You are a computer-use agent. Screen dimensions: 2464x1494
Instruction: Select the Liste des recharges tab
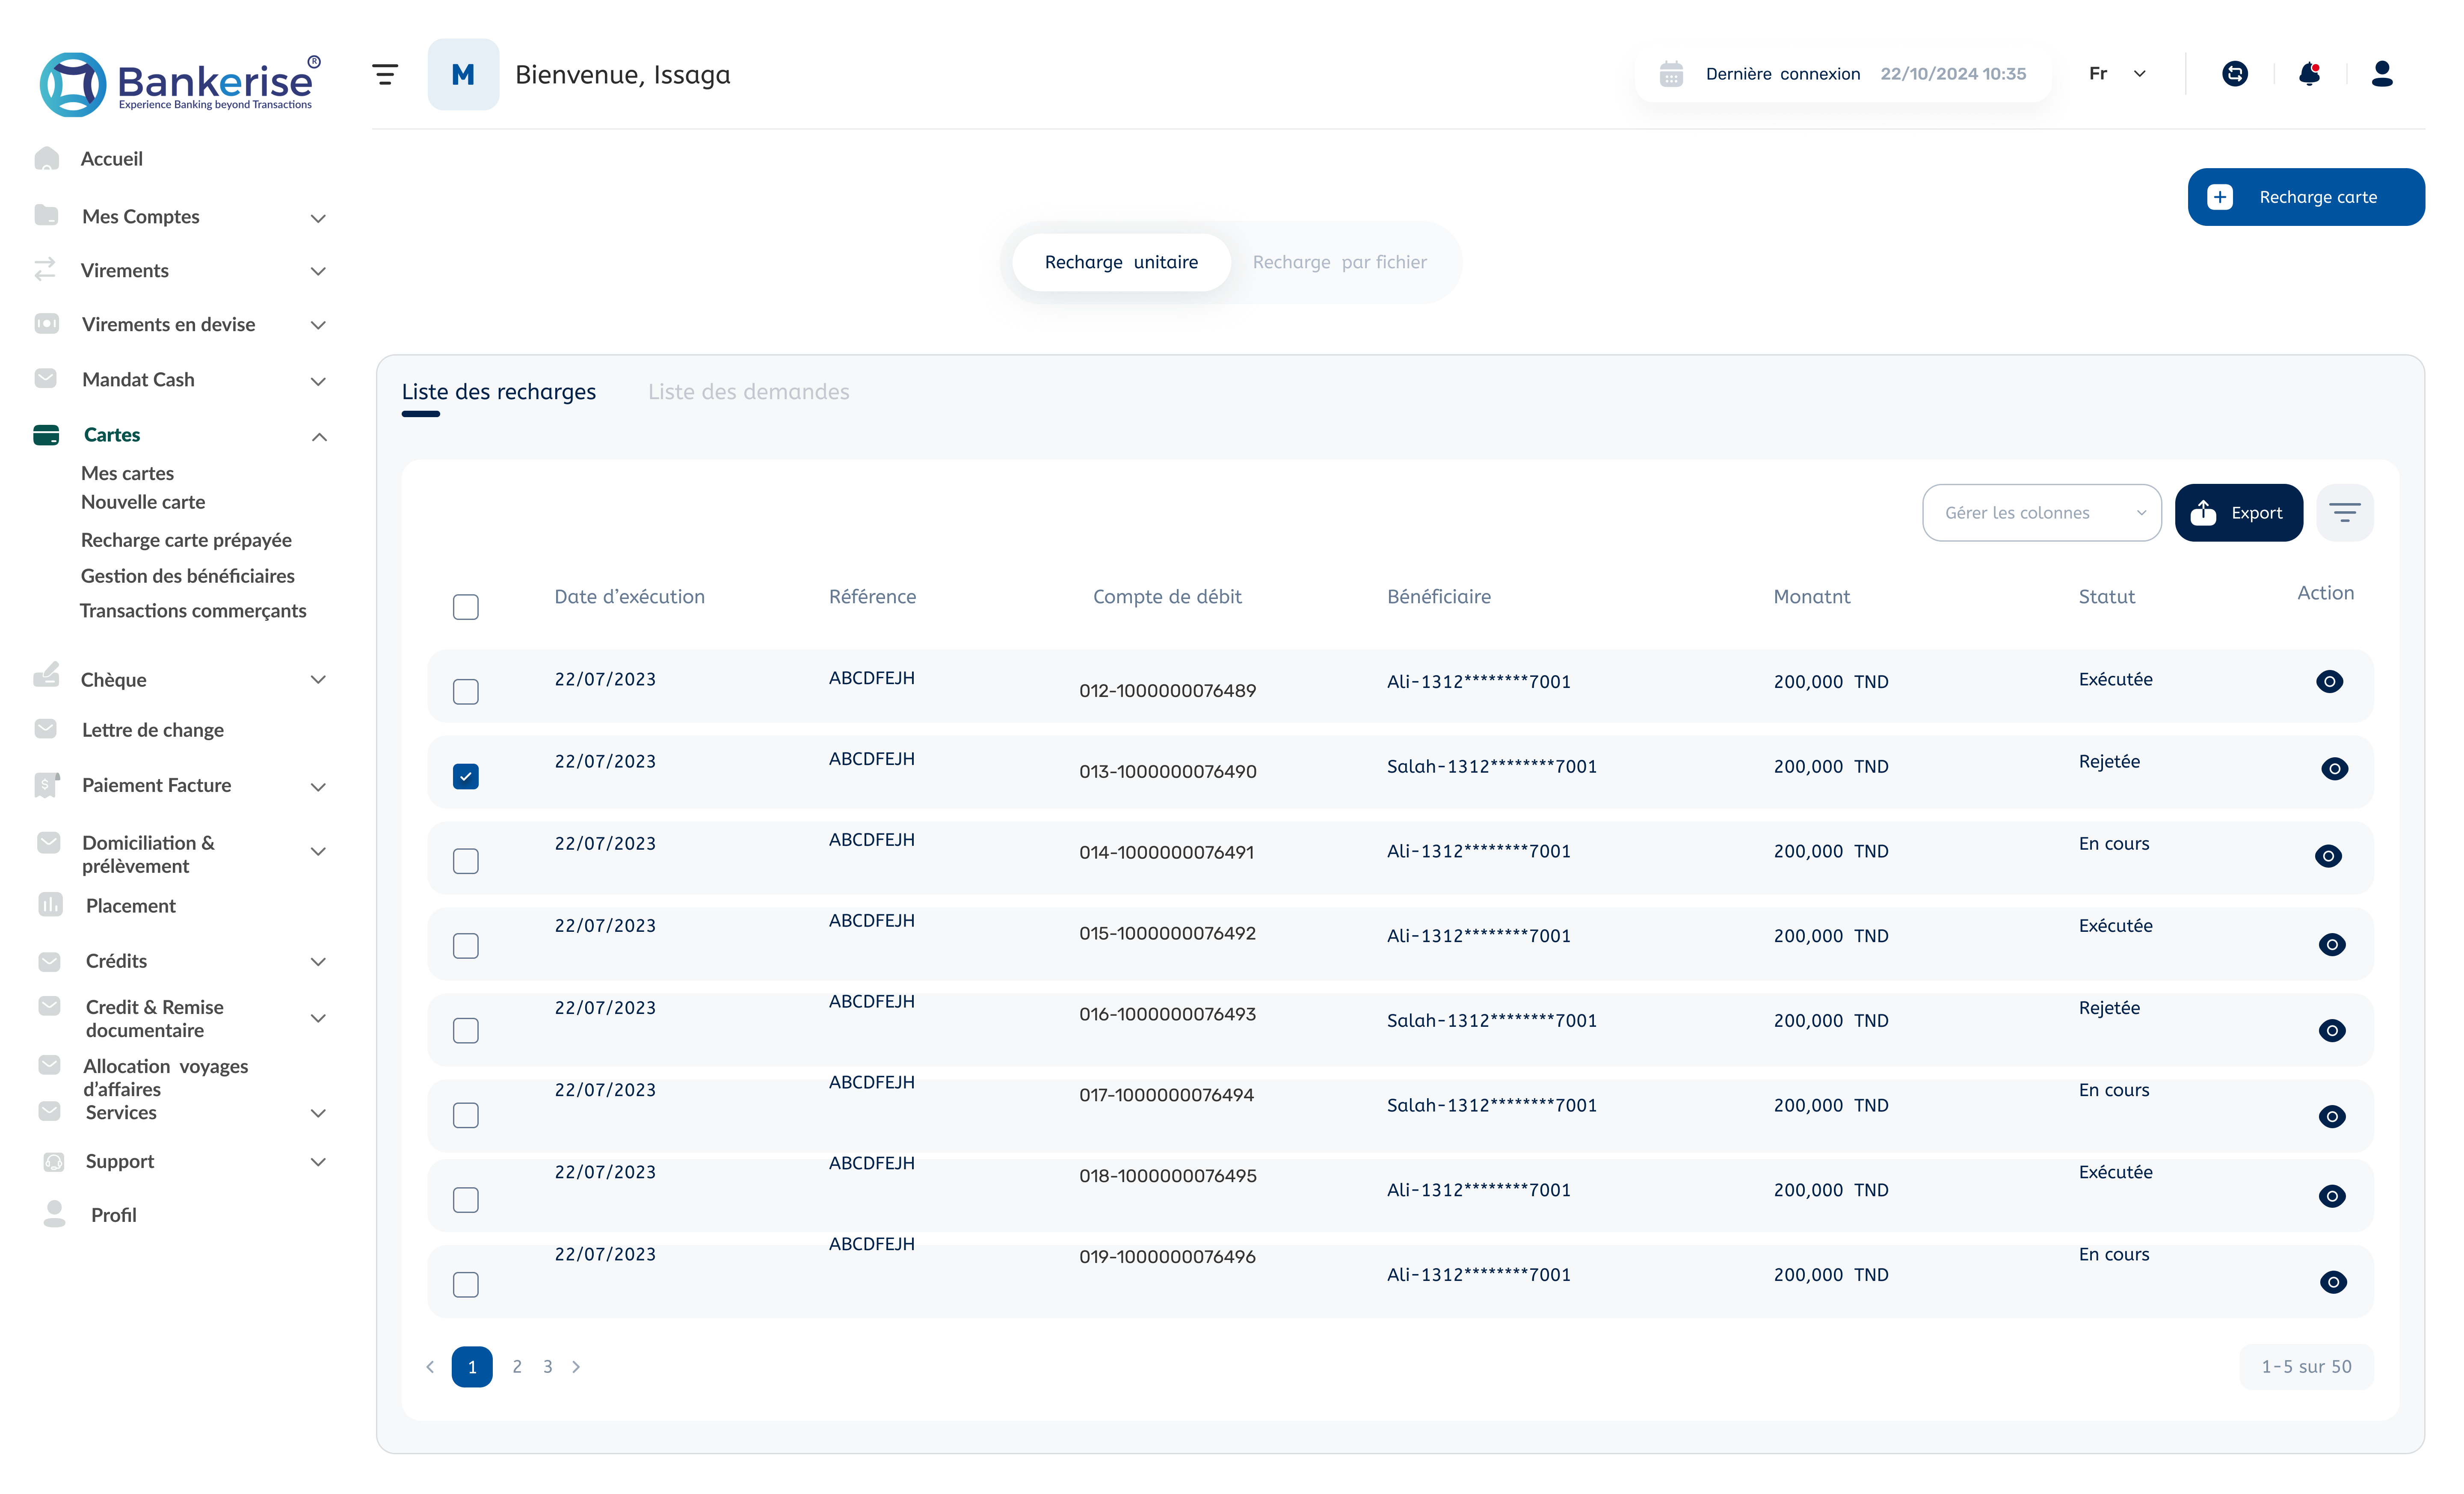coord(498,392)
